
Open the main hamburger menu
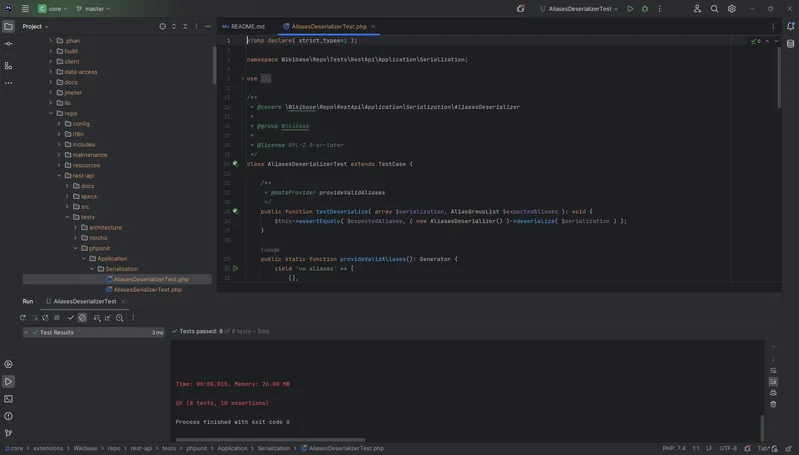(x=25, y=9)
